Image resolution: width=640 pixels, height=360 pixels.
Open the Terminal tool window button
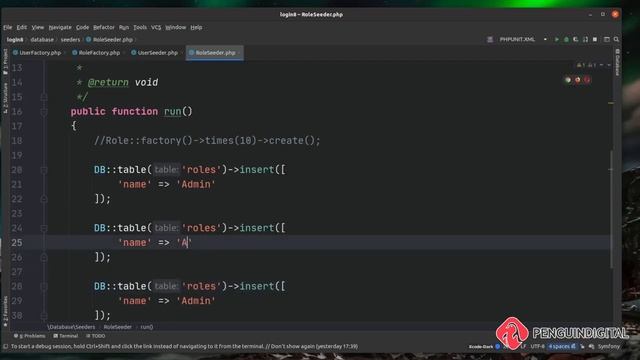[66, 336]
